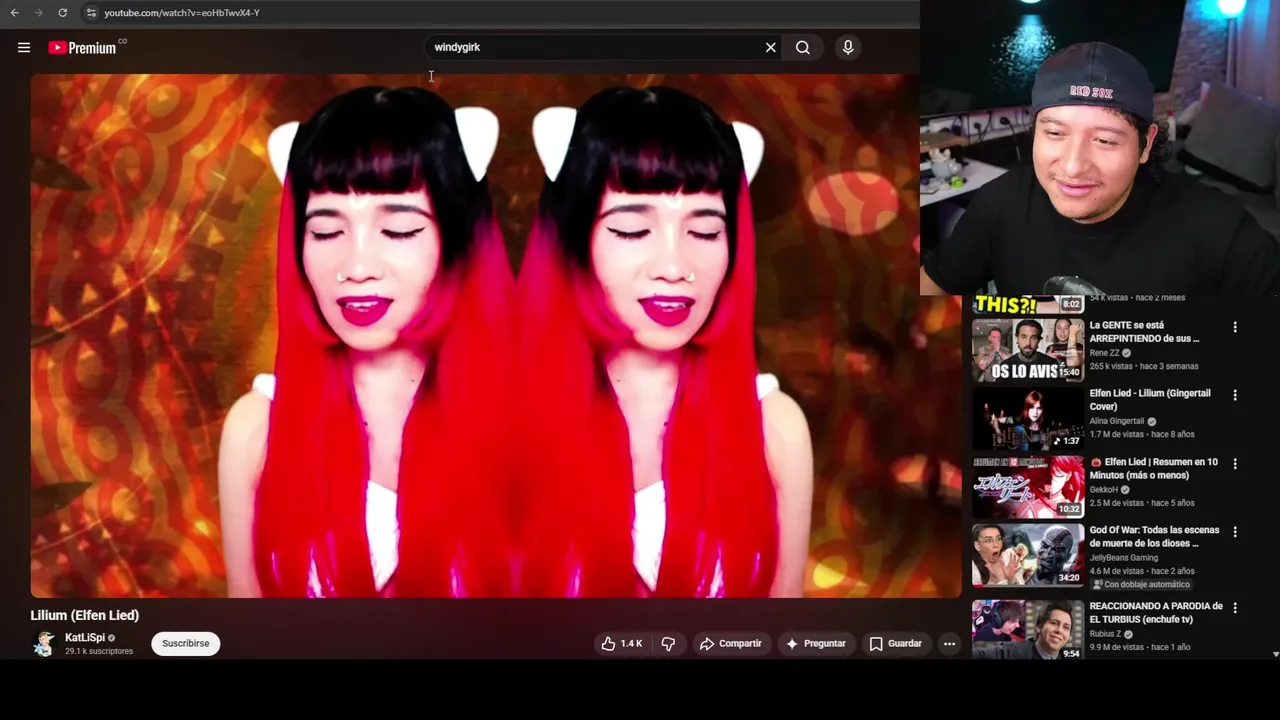Open thumbnail of Elfen Lied Resumen video
The image size is (1280, 720).
(x=1028, y=487)
